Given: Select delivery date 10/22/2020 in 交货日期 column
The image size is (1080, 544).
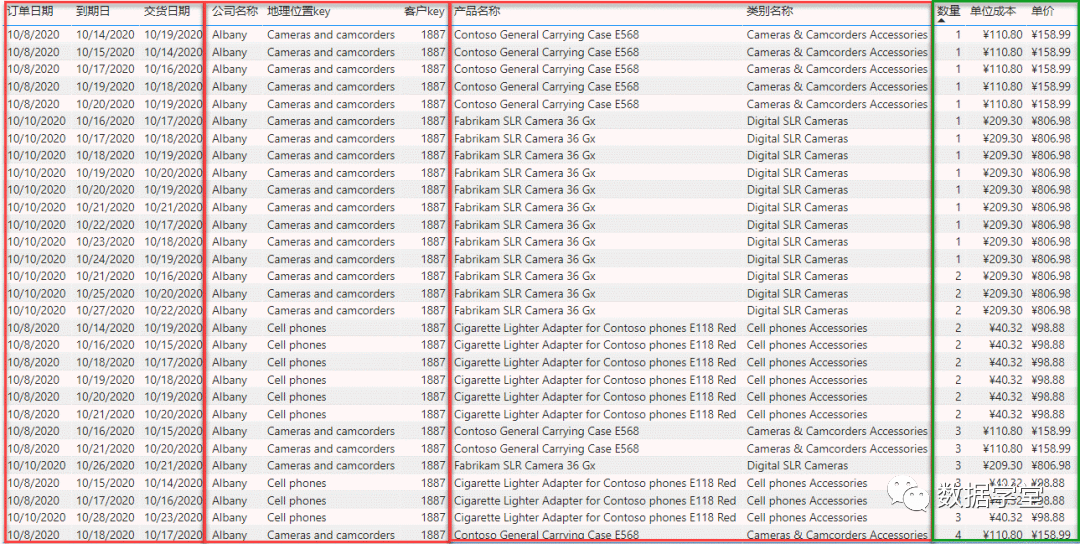Looking at the screenshot, I should (x=174, y=311).
